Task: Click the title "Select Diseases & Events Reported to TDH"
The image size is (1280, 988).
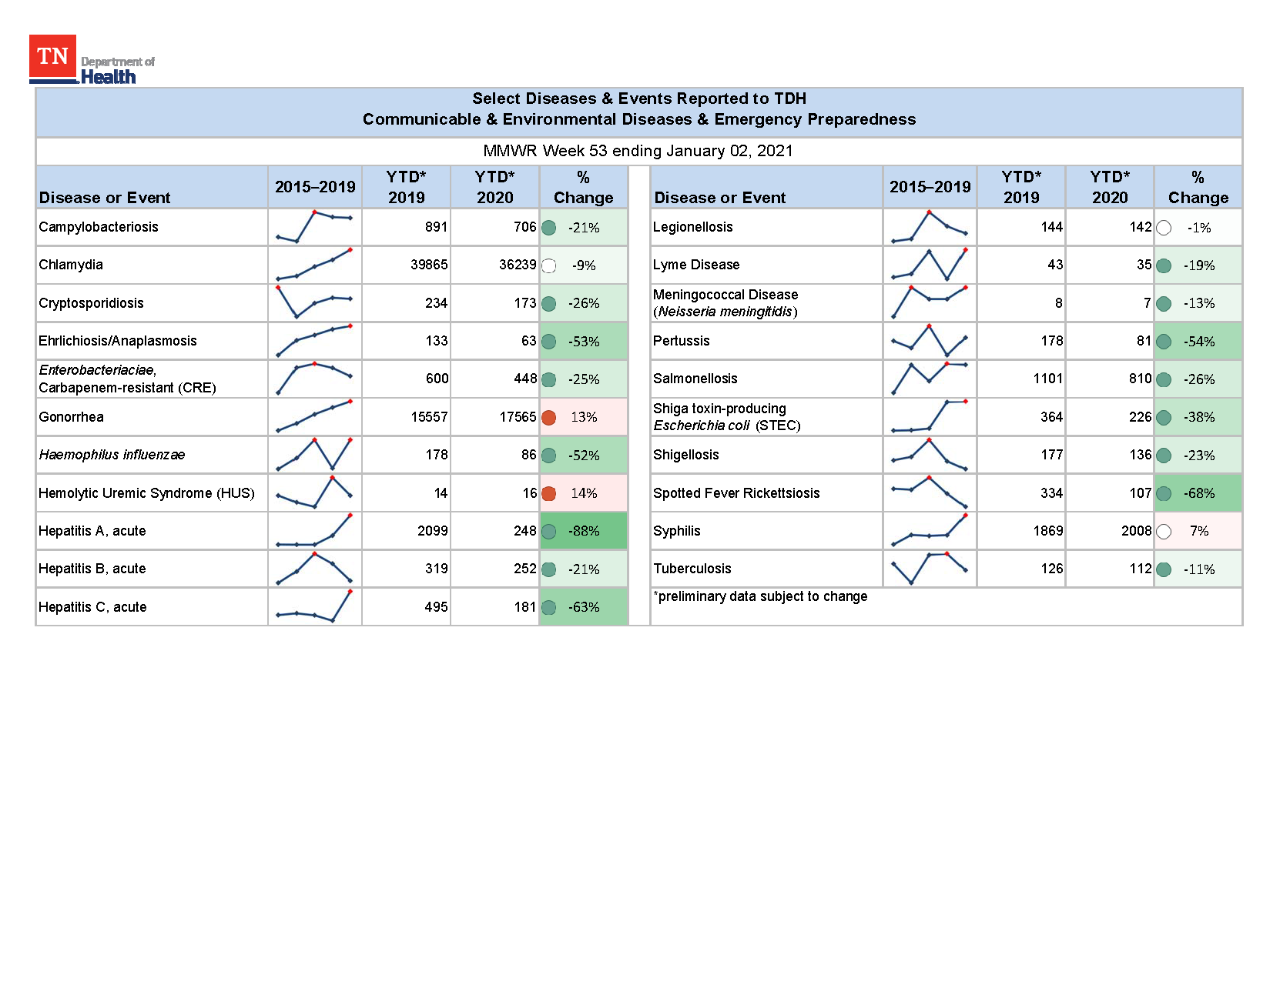Action: (639, 98)
